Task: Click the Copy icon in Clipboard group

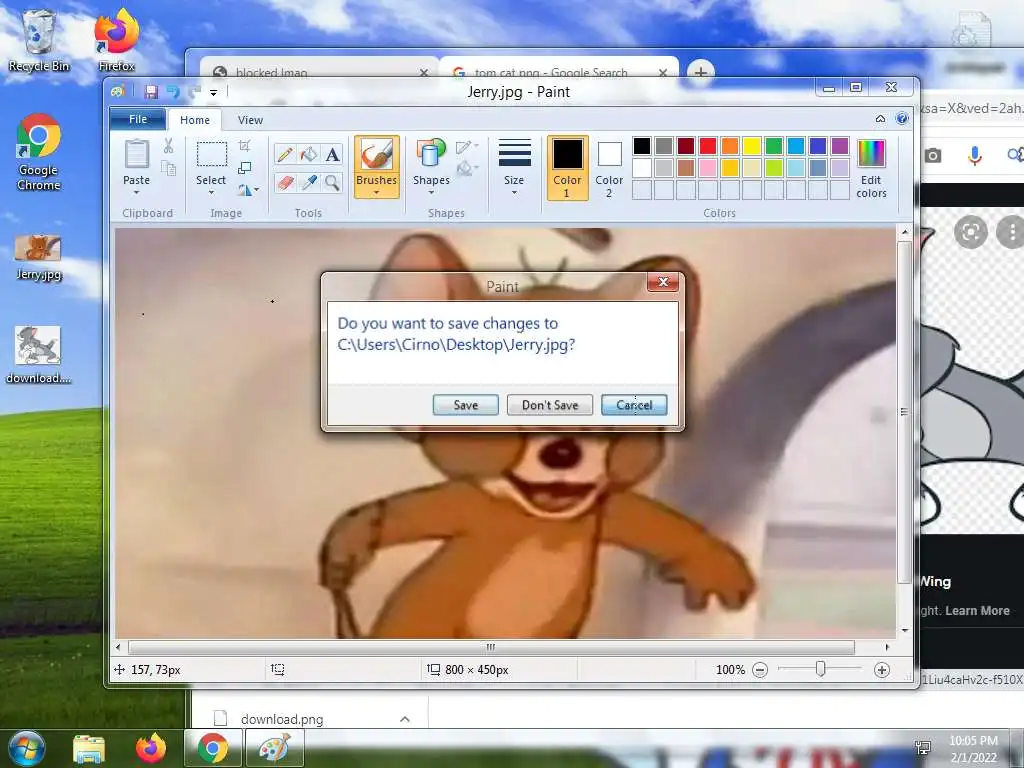Action: 168,168
